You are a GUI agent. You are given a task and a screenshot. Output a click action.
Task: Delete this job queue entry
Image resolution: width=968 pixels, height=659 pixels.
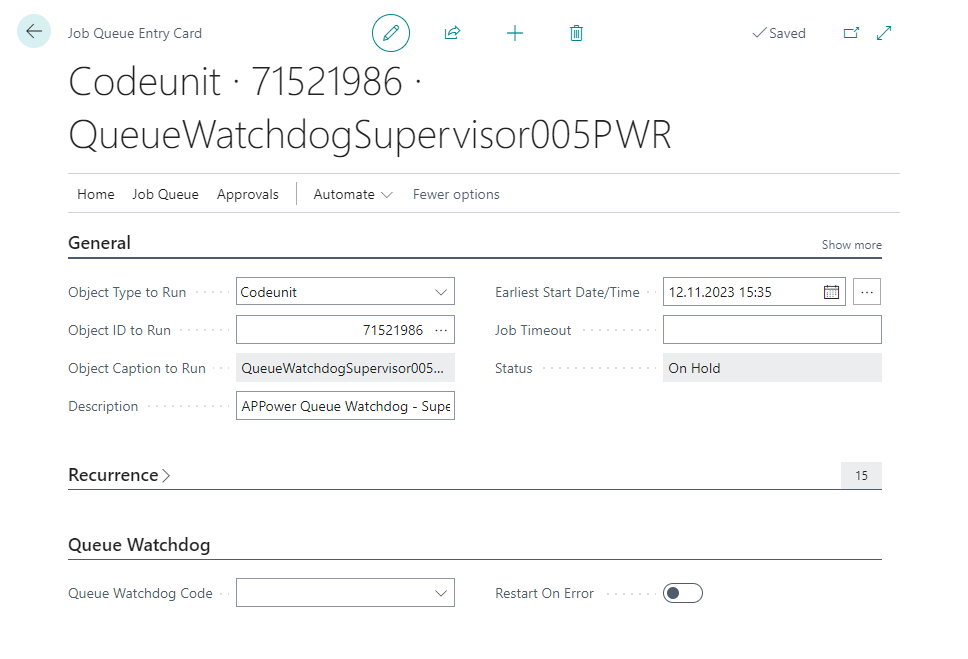coord(576,33)
